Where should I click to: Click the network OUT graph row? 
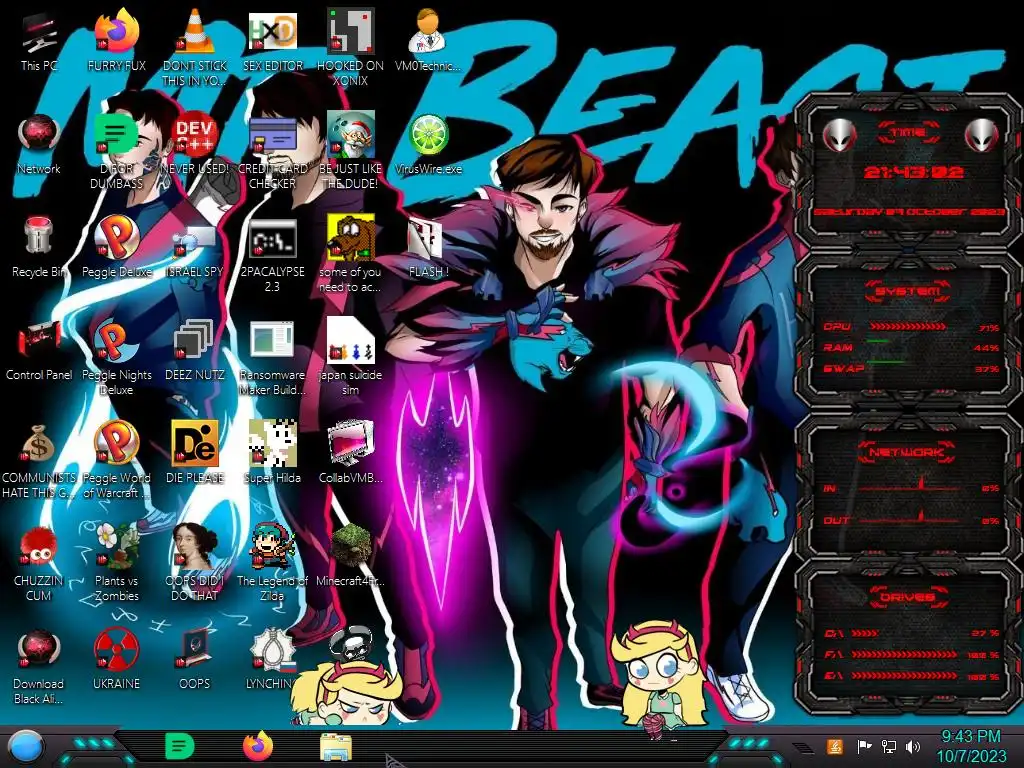tap(912, 519)
